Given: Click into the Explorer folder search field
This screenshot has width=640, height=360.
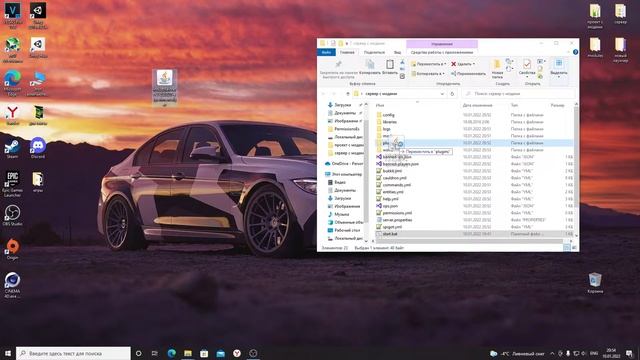Looking at the screenshot, I should pyautogui.click(x=518, y=94).
